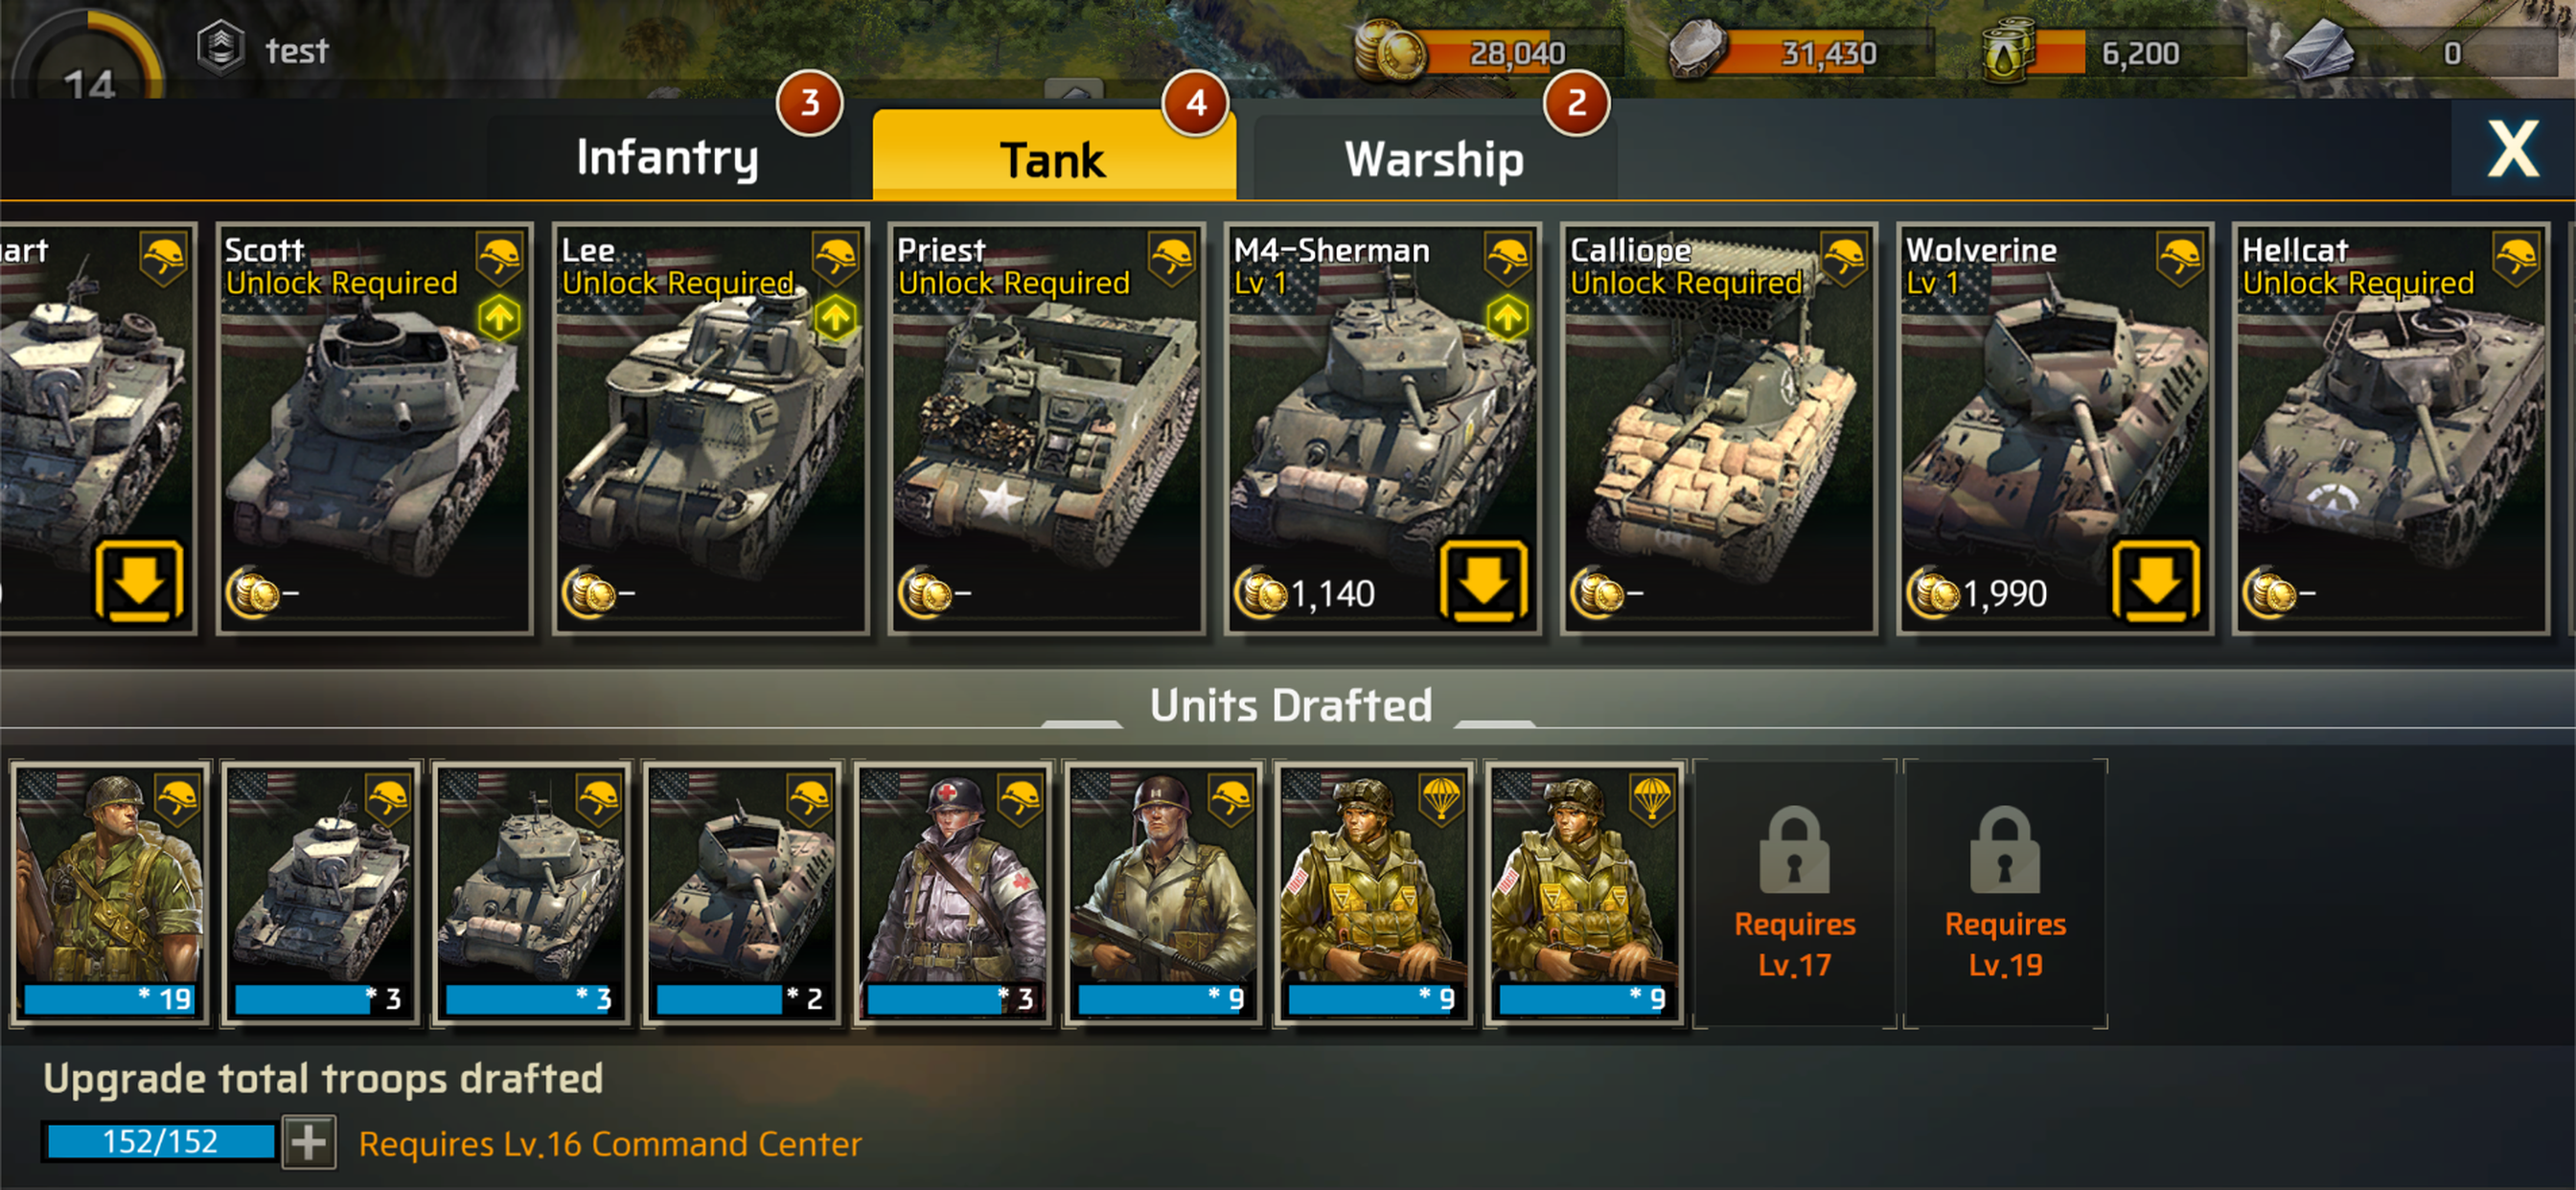Switch to the Infantry tab
The height and width of the screenshot is (1190, 2576).
pos(667,158)
